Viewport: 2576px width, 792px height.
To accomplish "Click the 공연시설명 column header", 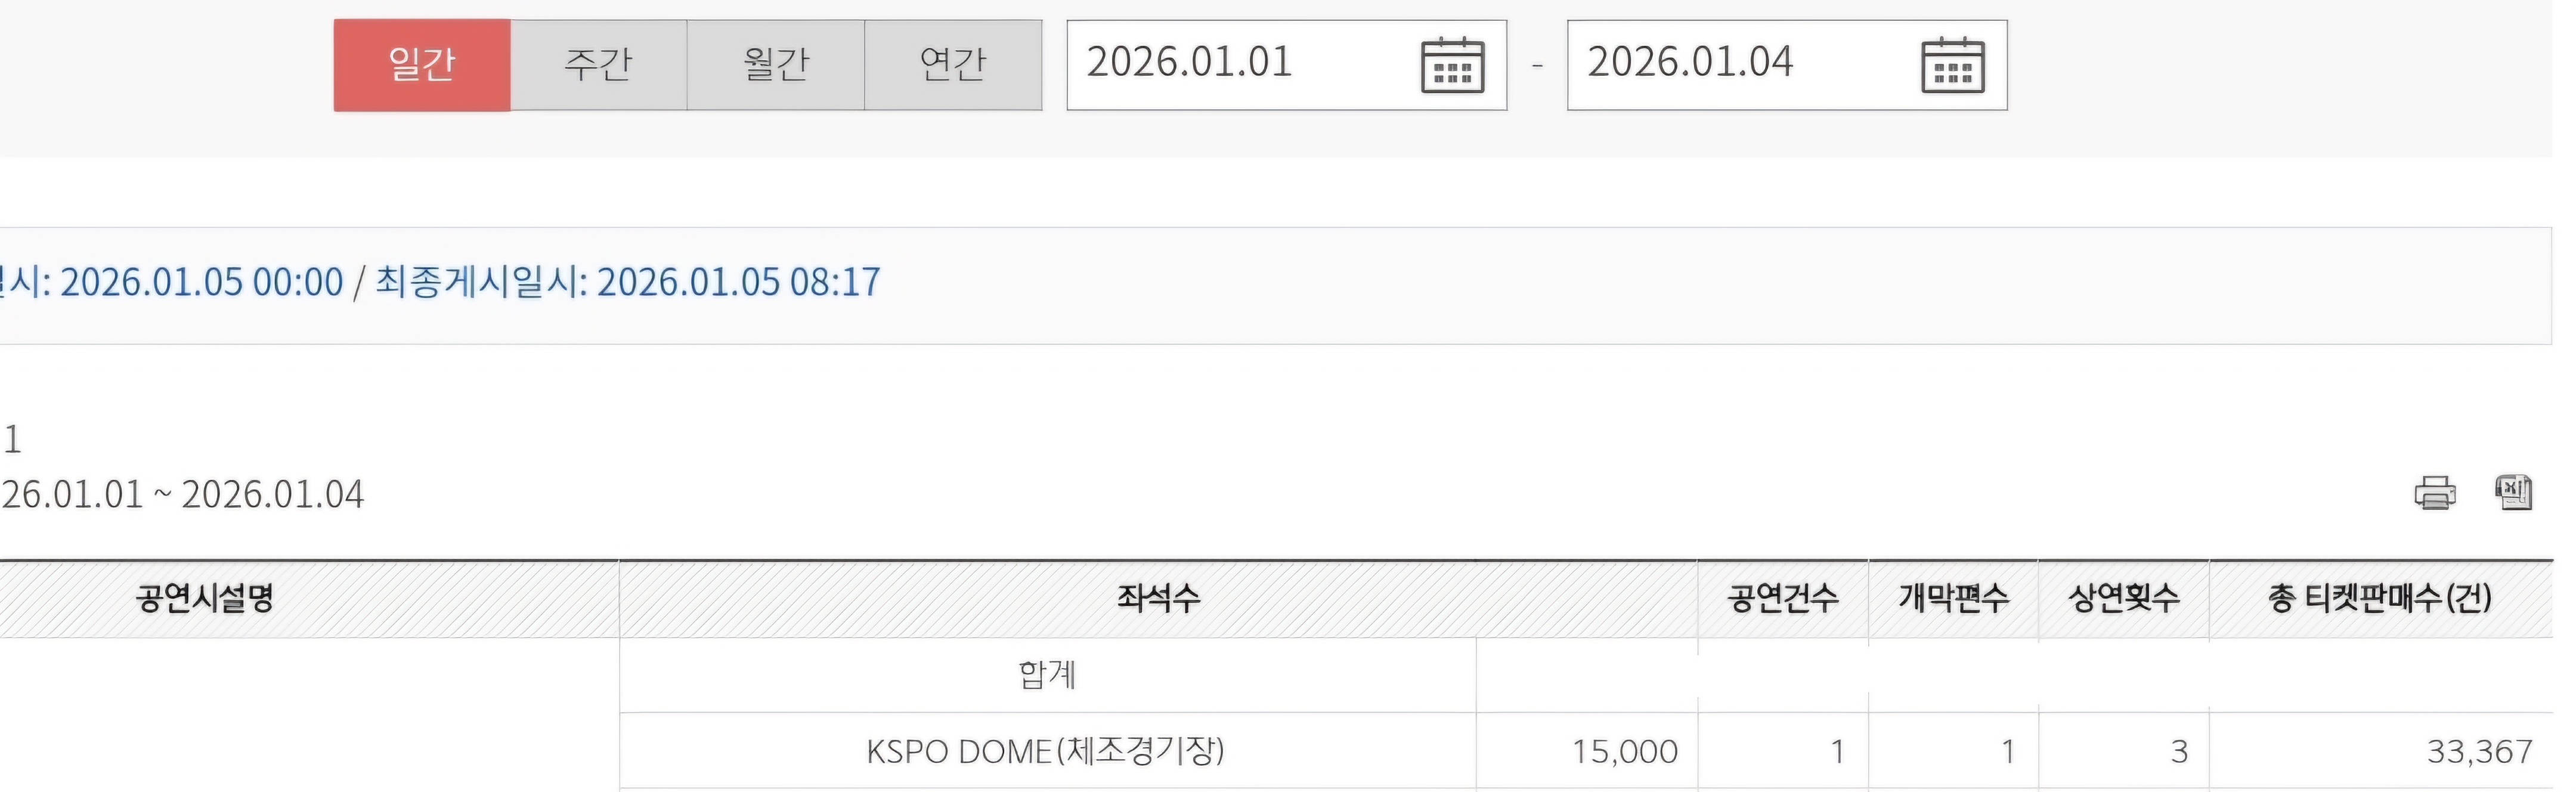I will pyautogui.click(x=205, y=599).
